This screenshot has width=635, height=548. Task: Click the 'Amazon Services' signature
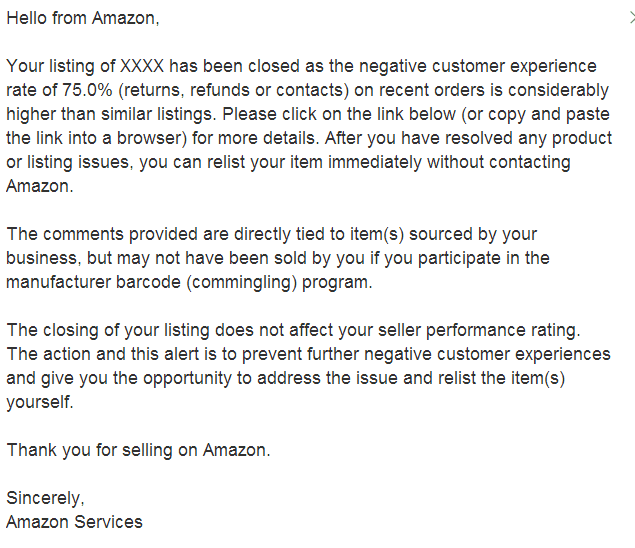(x=75, y=522)
